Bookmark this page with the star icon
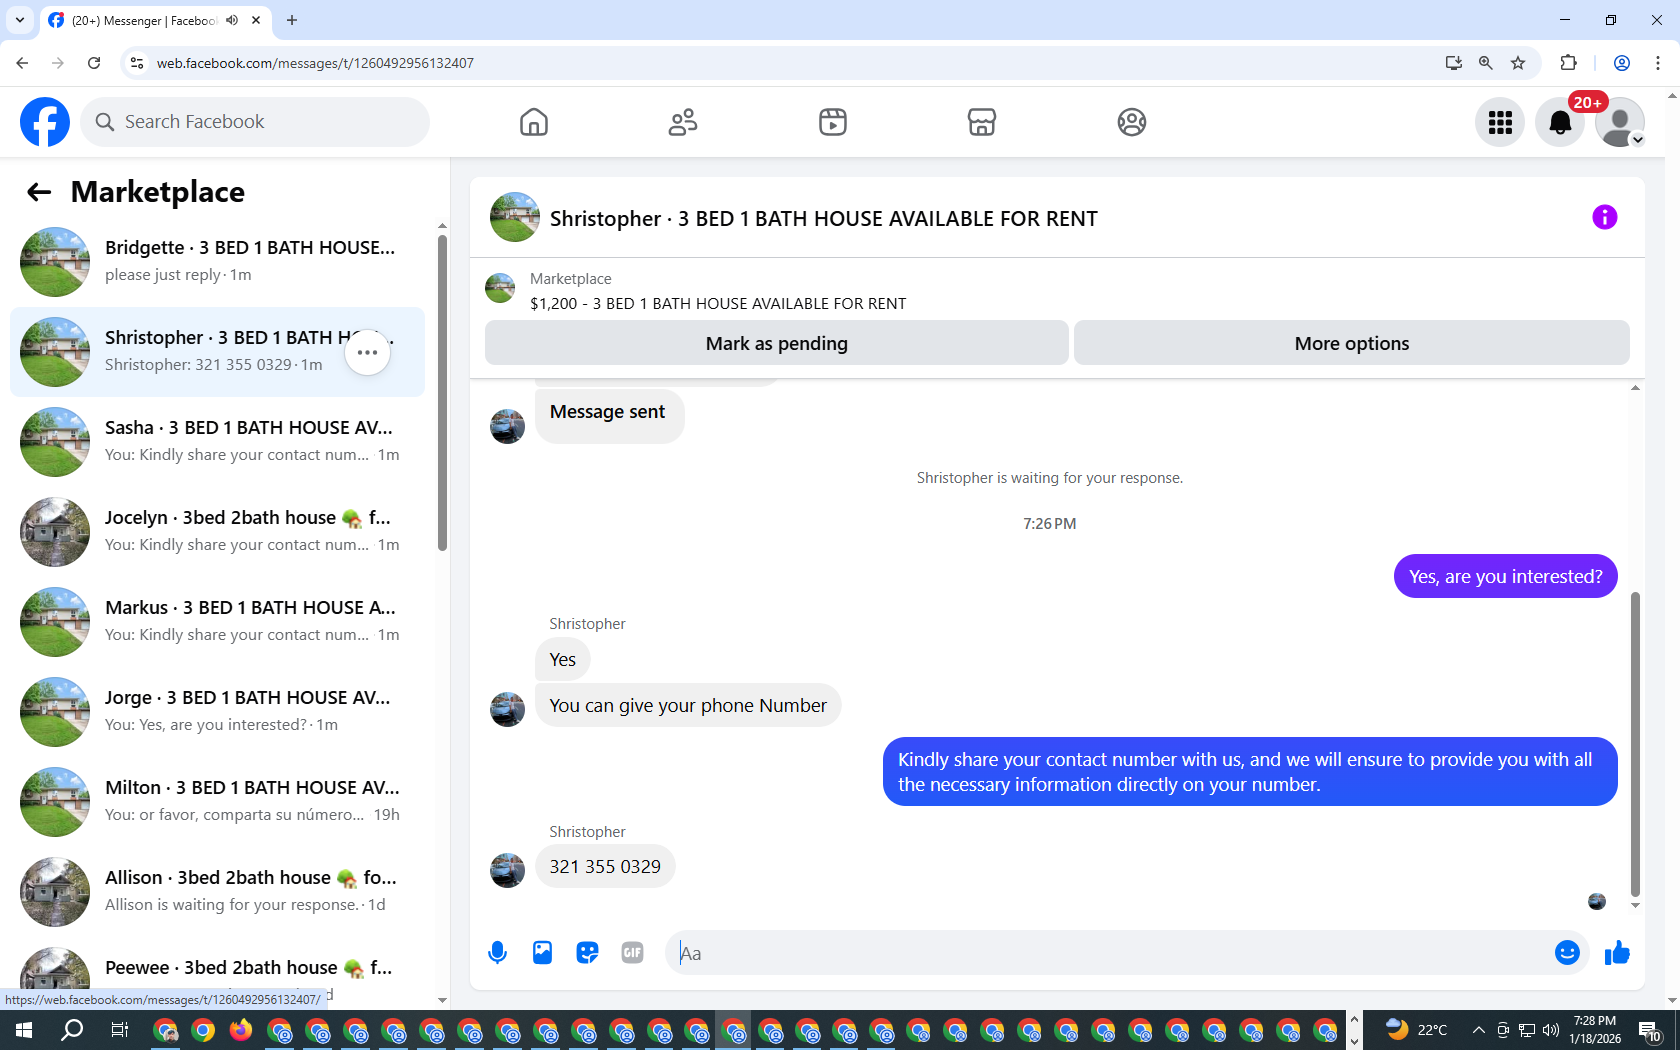 [x=1518, y=63]
